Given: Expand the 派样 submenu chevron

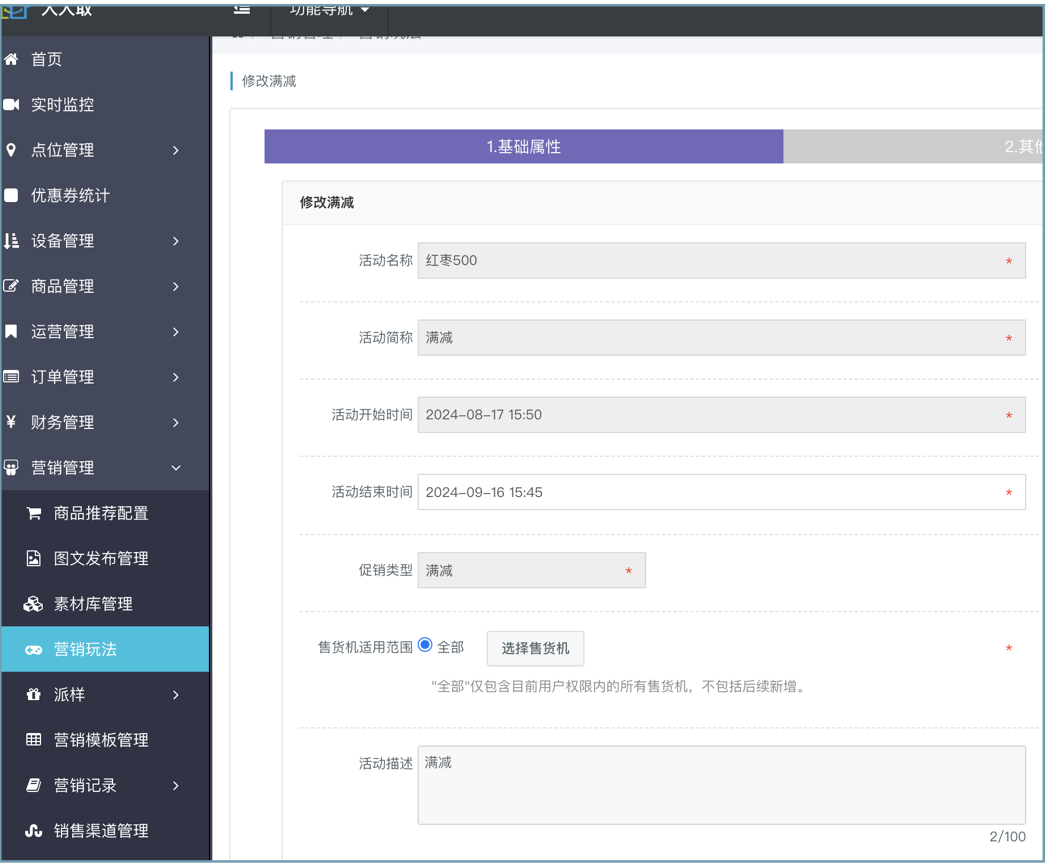Looking at the screenshot, I should tap(176, 695).
